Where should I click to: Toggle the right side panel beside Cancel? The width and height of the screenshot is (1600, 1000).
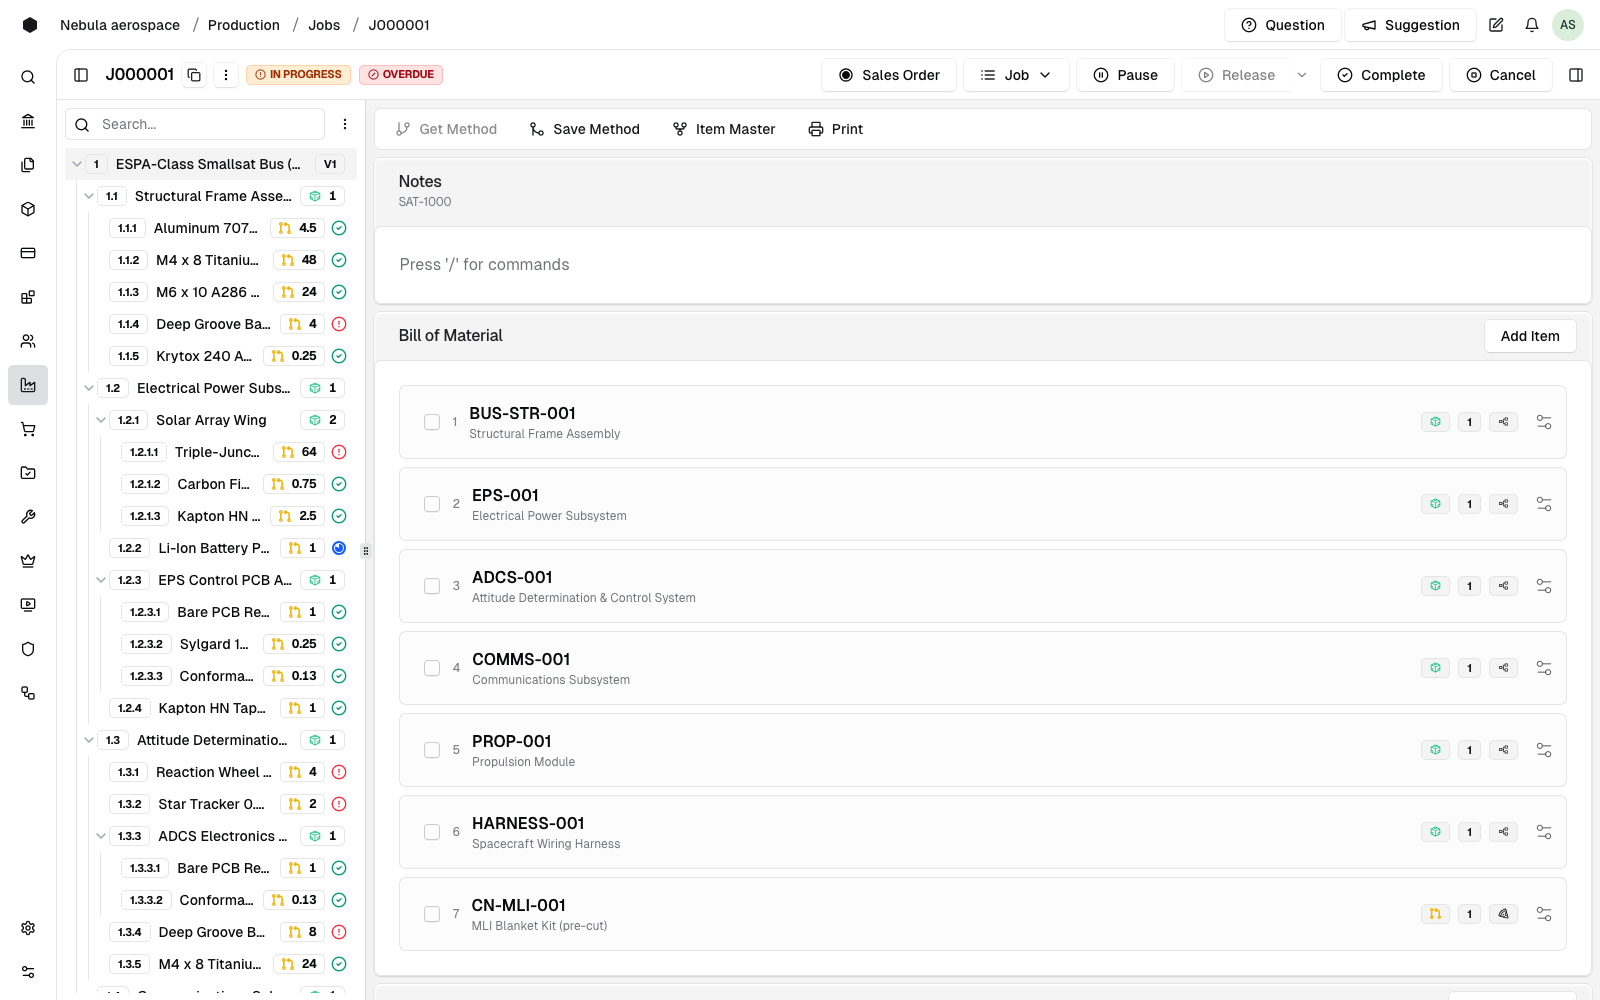coord(1576,75)
